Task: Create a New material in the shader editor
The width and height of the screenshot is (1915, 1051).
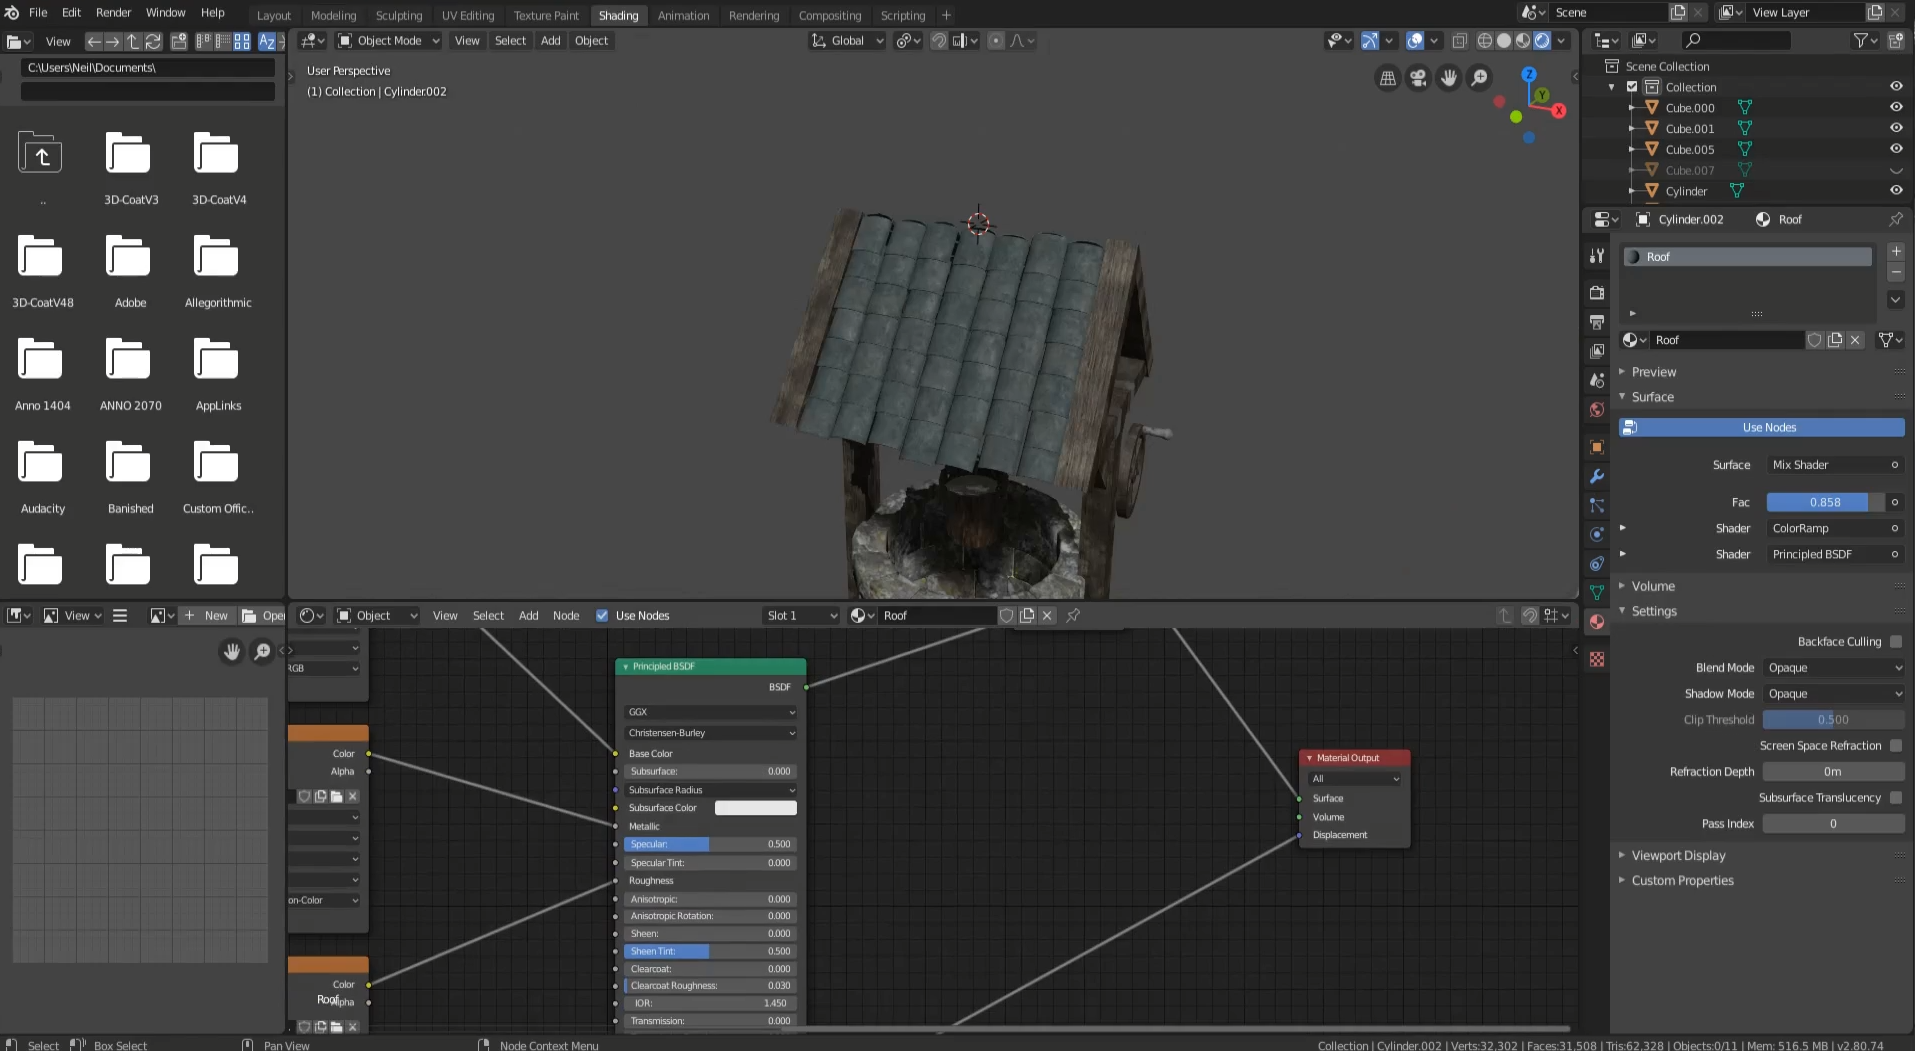Action: point(207,615)
